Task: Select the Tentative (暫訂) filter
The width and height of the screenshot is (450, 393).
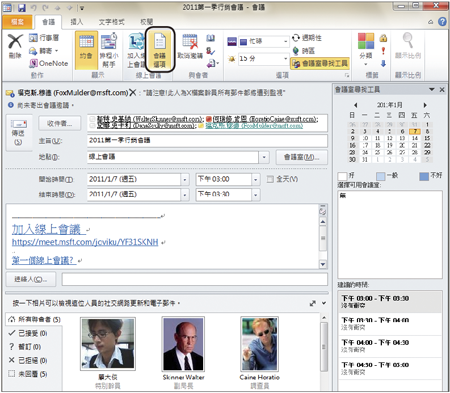Action: 25,347
